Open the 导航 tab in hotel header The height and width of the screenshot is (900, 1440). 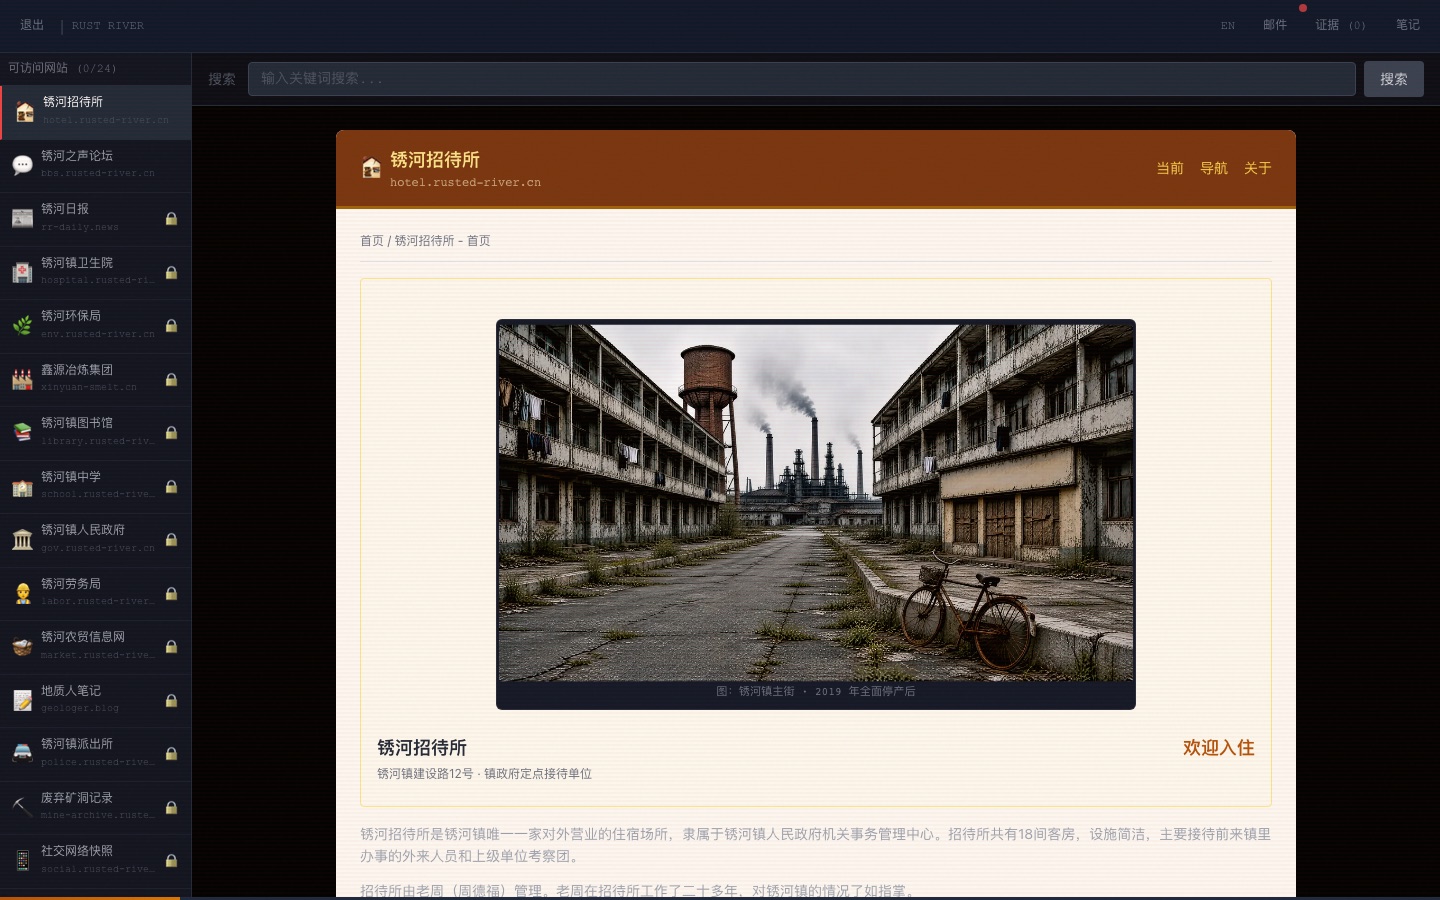click(x=1214, y=168)
